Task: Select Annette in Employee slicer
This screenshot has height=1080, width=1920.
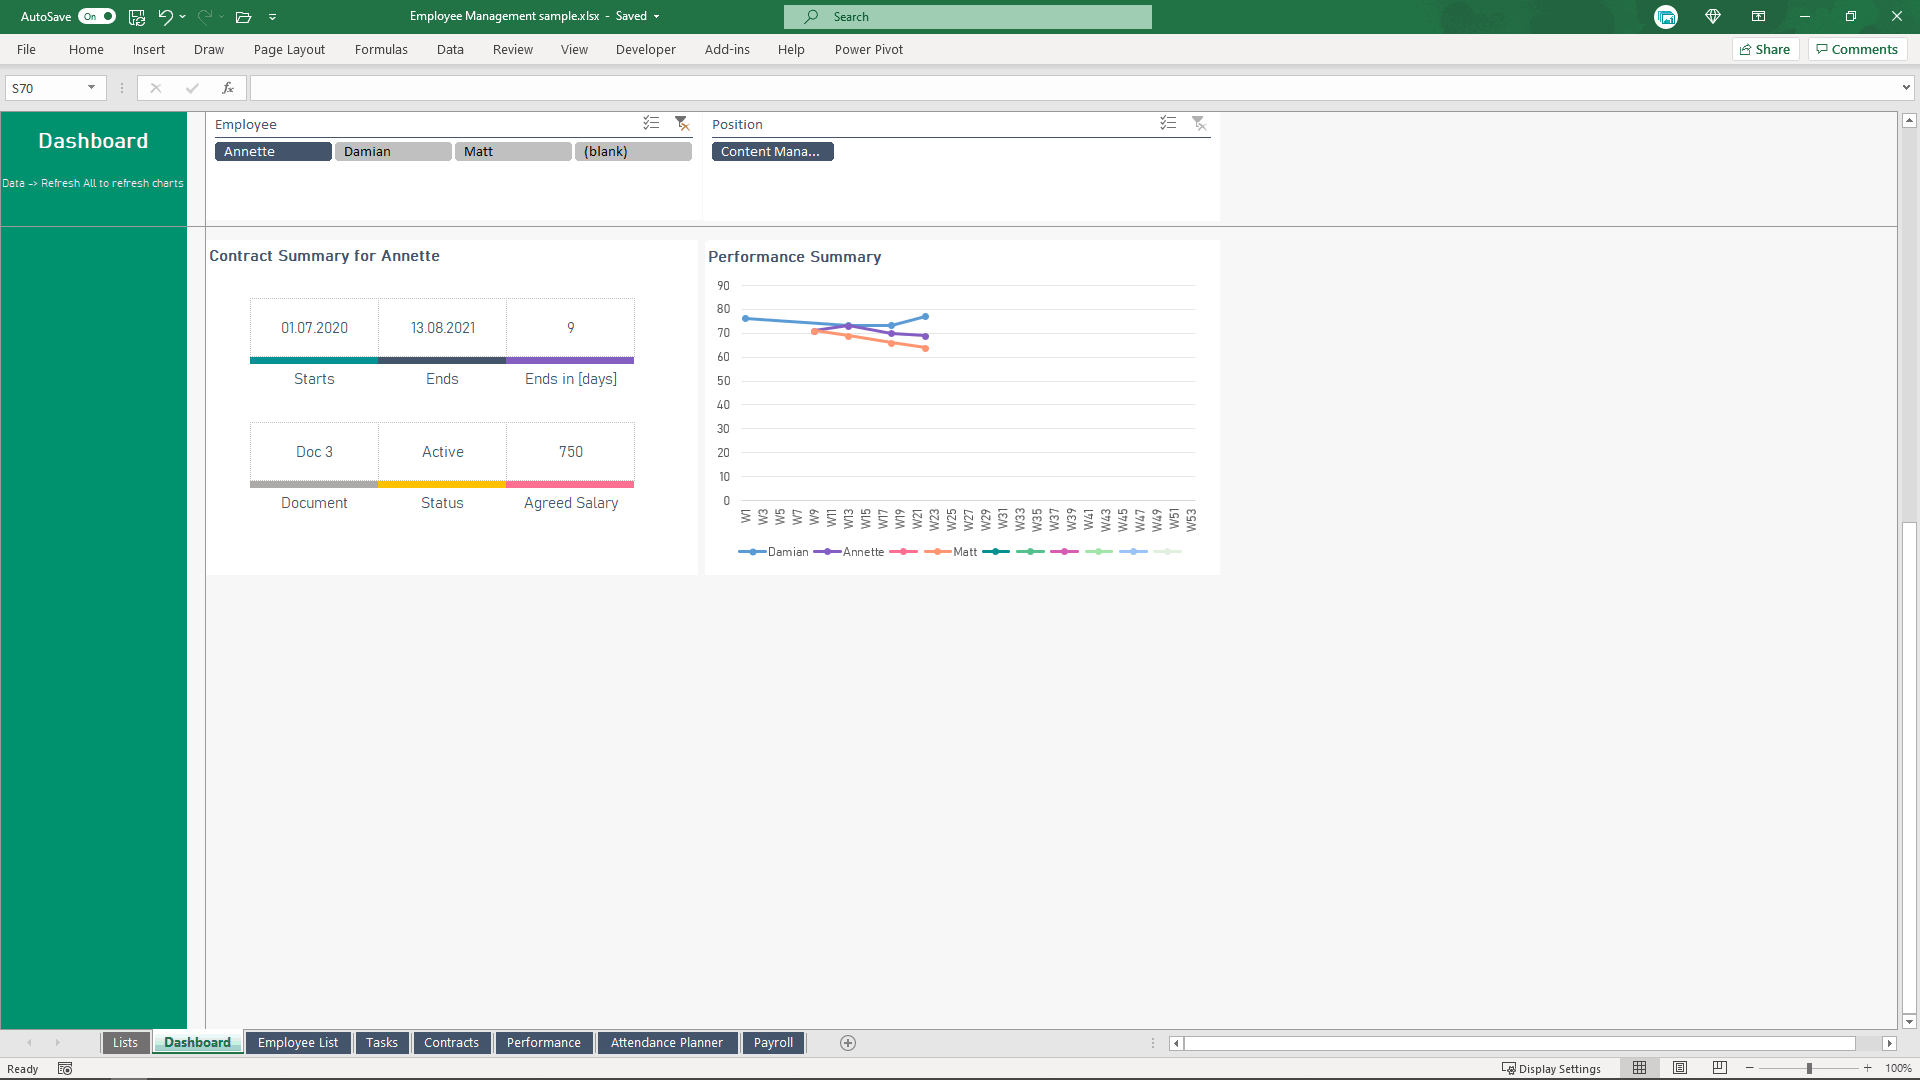Action: point(273,151)
